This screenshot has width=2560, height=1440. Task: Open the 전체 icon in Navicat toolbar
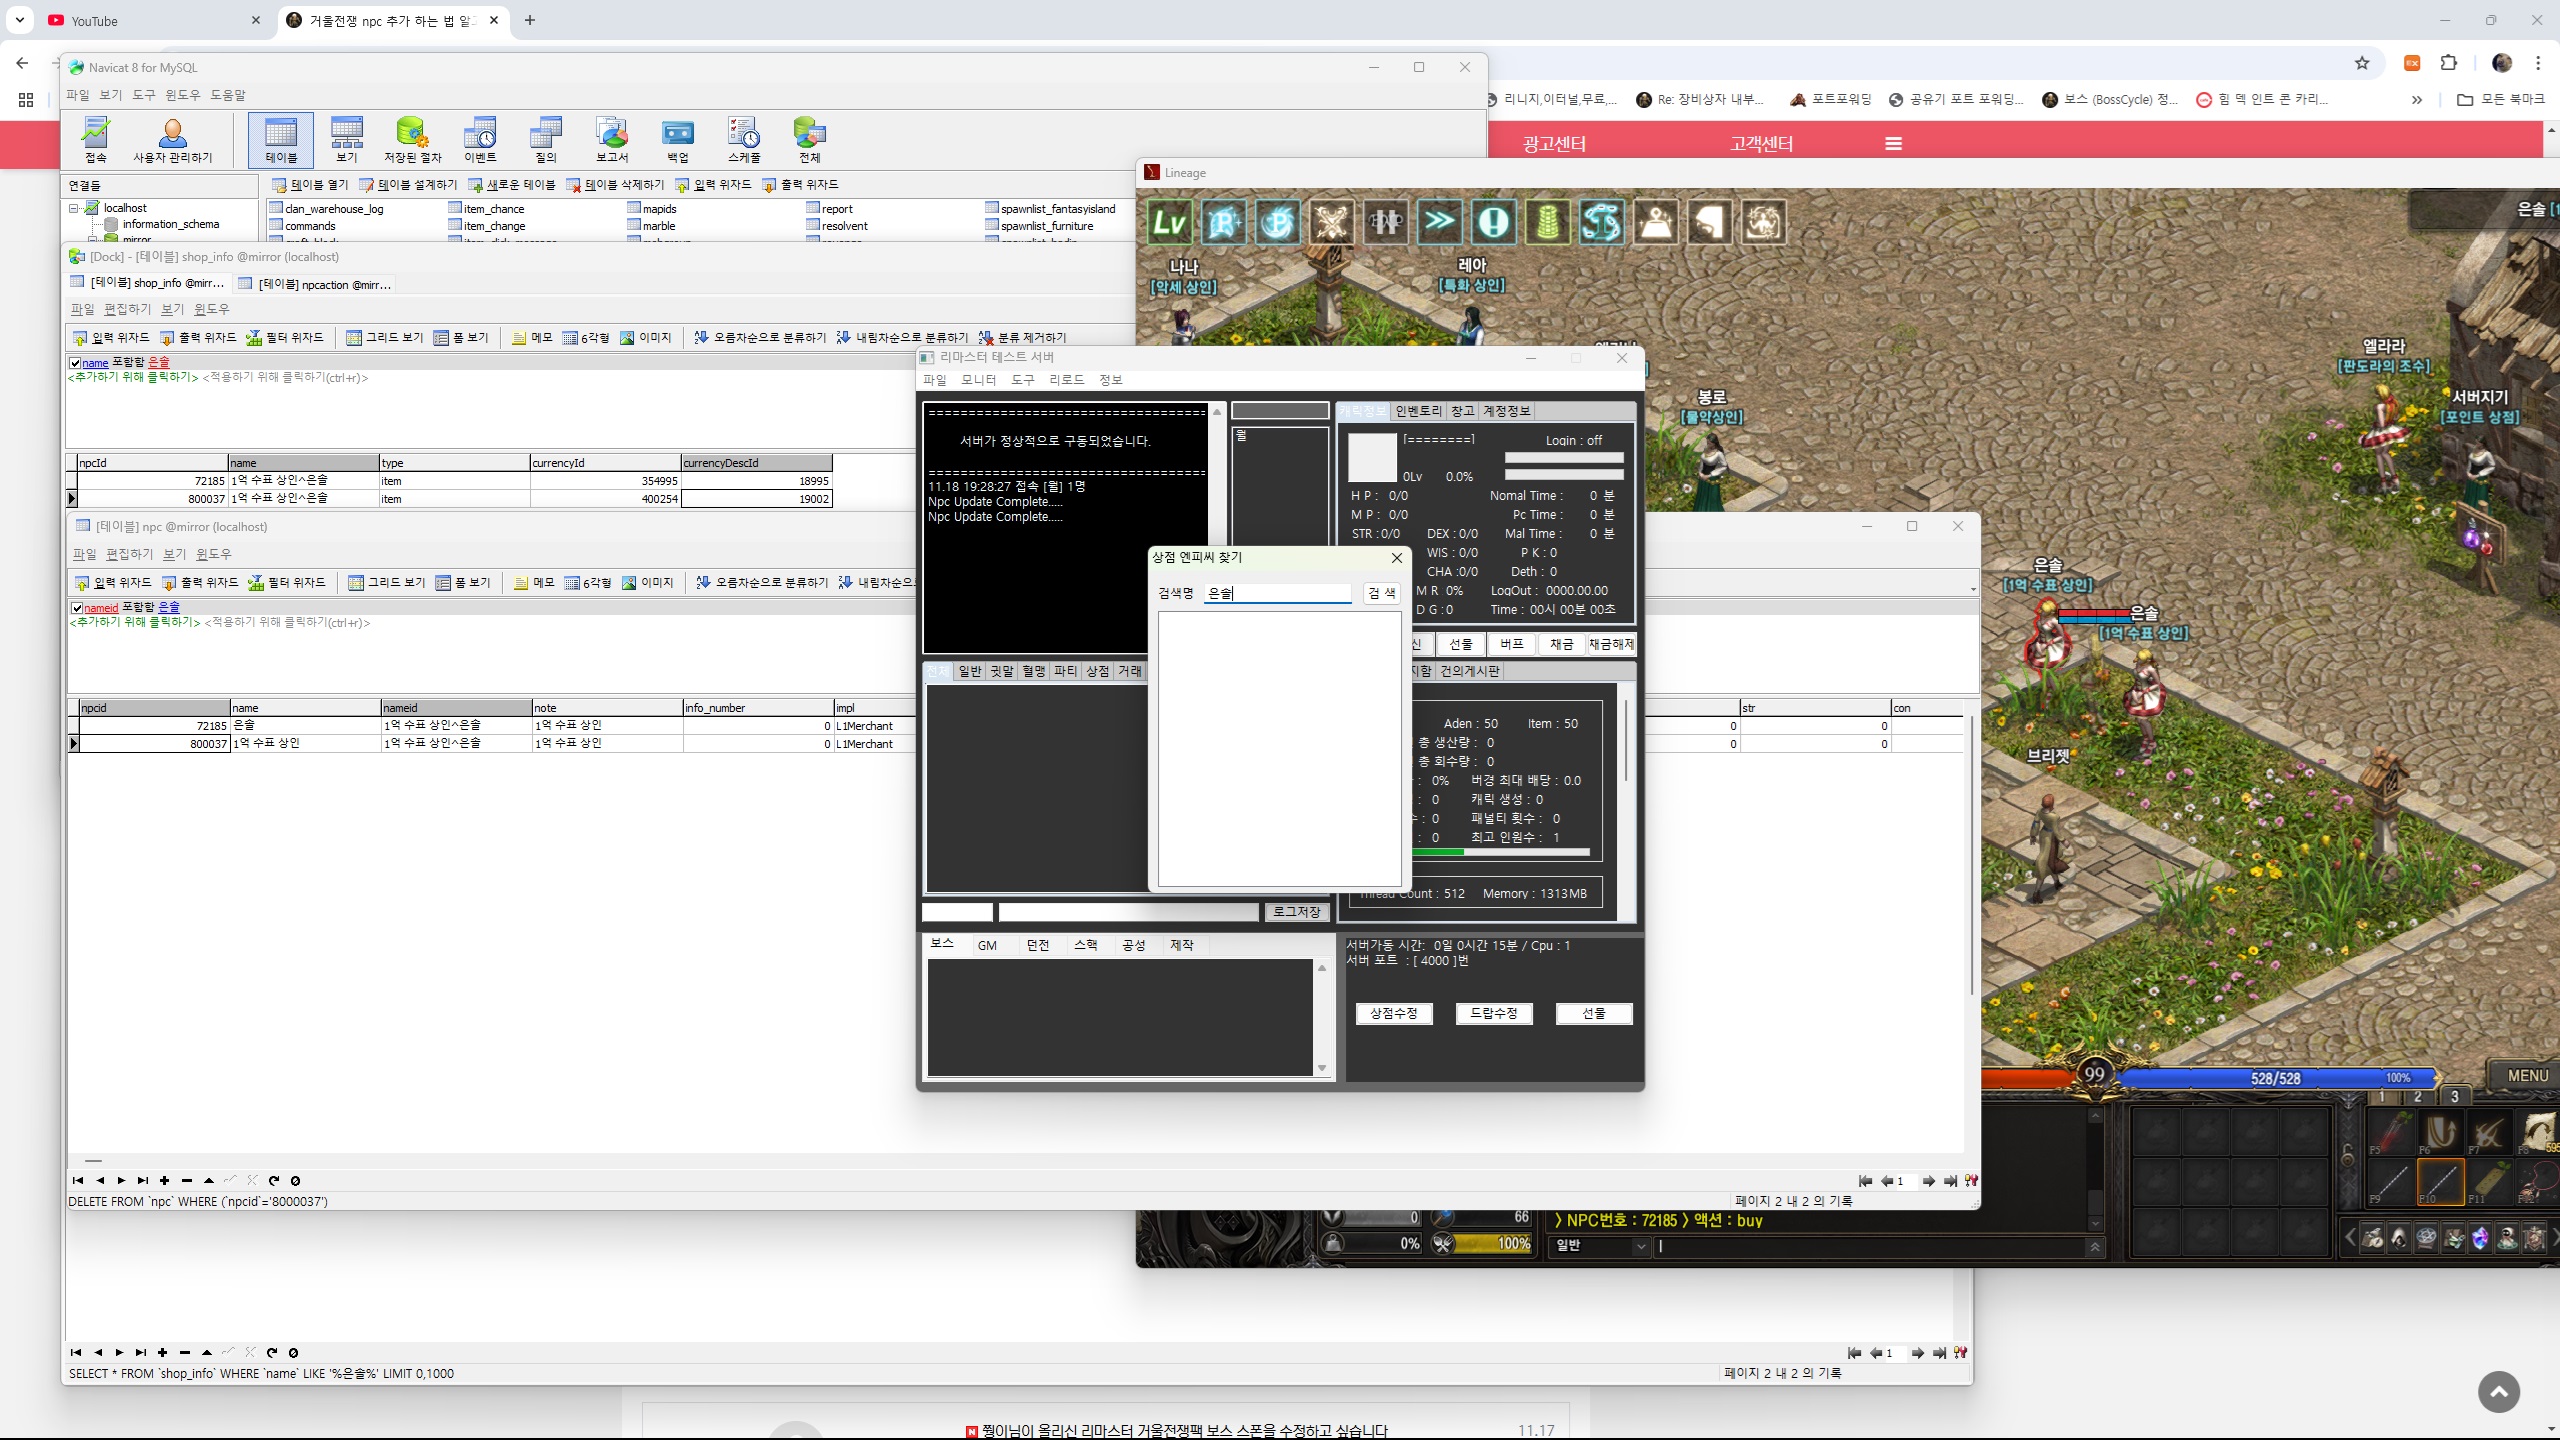coord(810,139)
